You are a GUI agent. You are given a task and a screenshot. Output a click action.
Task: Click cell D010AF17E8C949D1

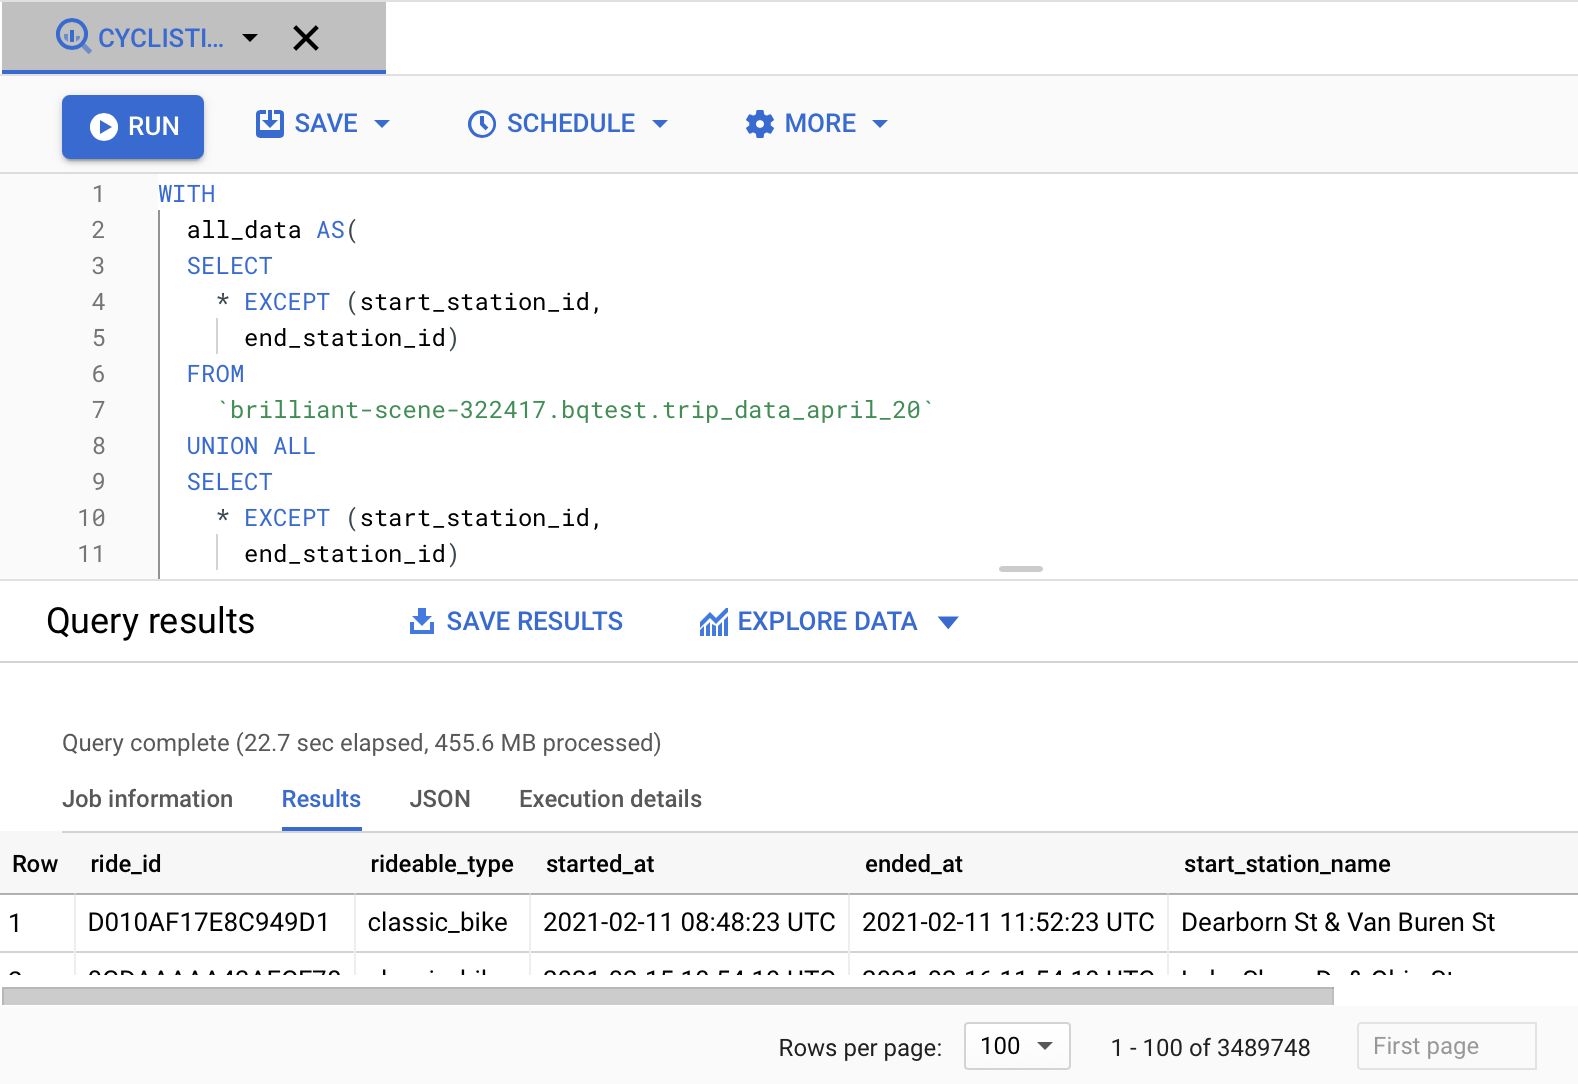[209, 922]
